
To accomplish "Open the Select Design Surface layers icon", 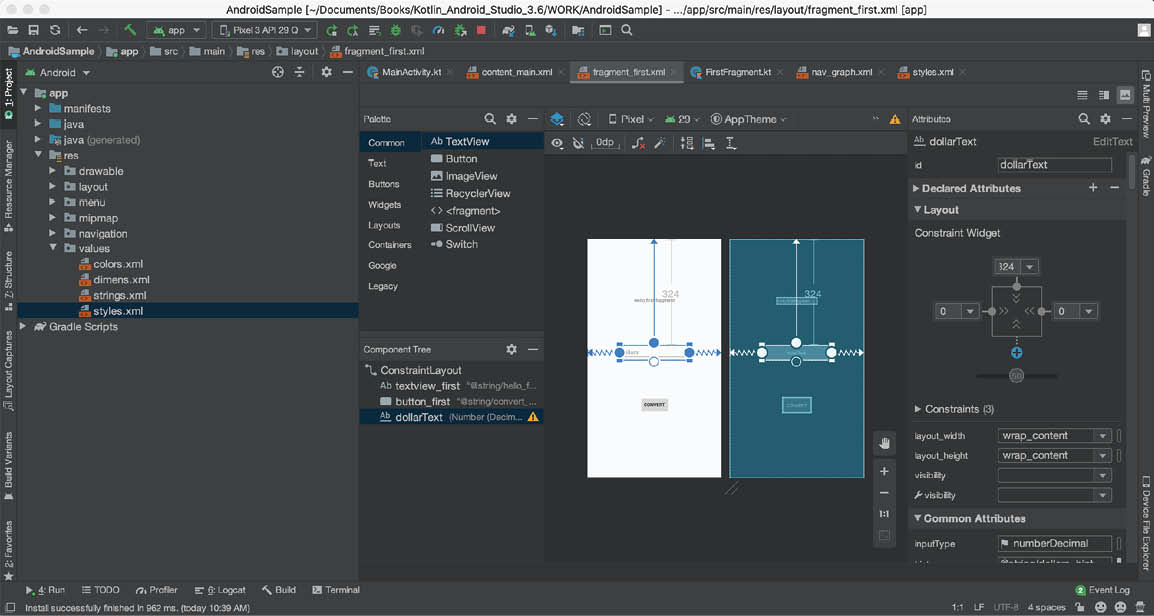I will tap(557, 119).
